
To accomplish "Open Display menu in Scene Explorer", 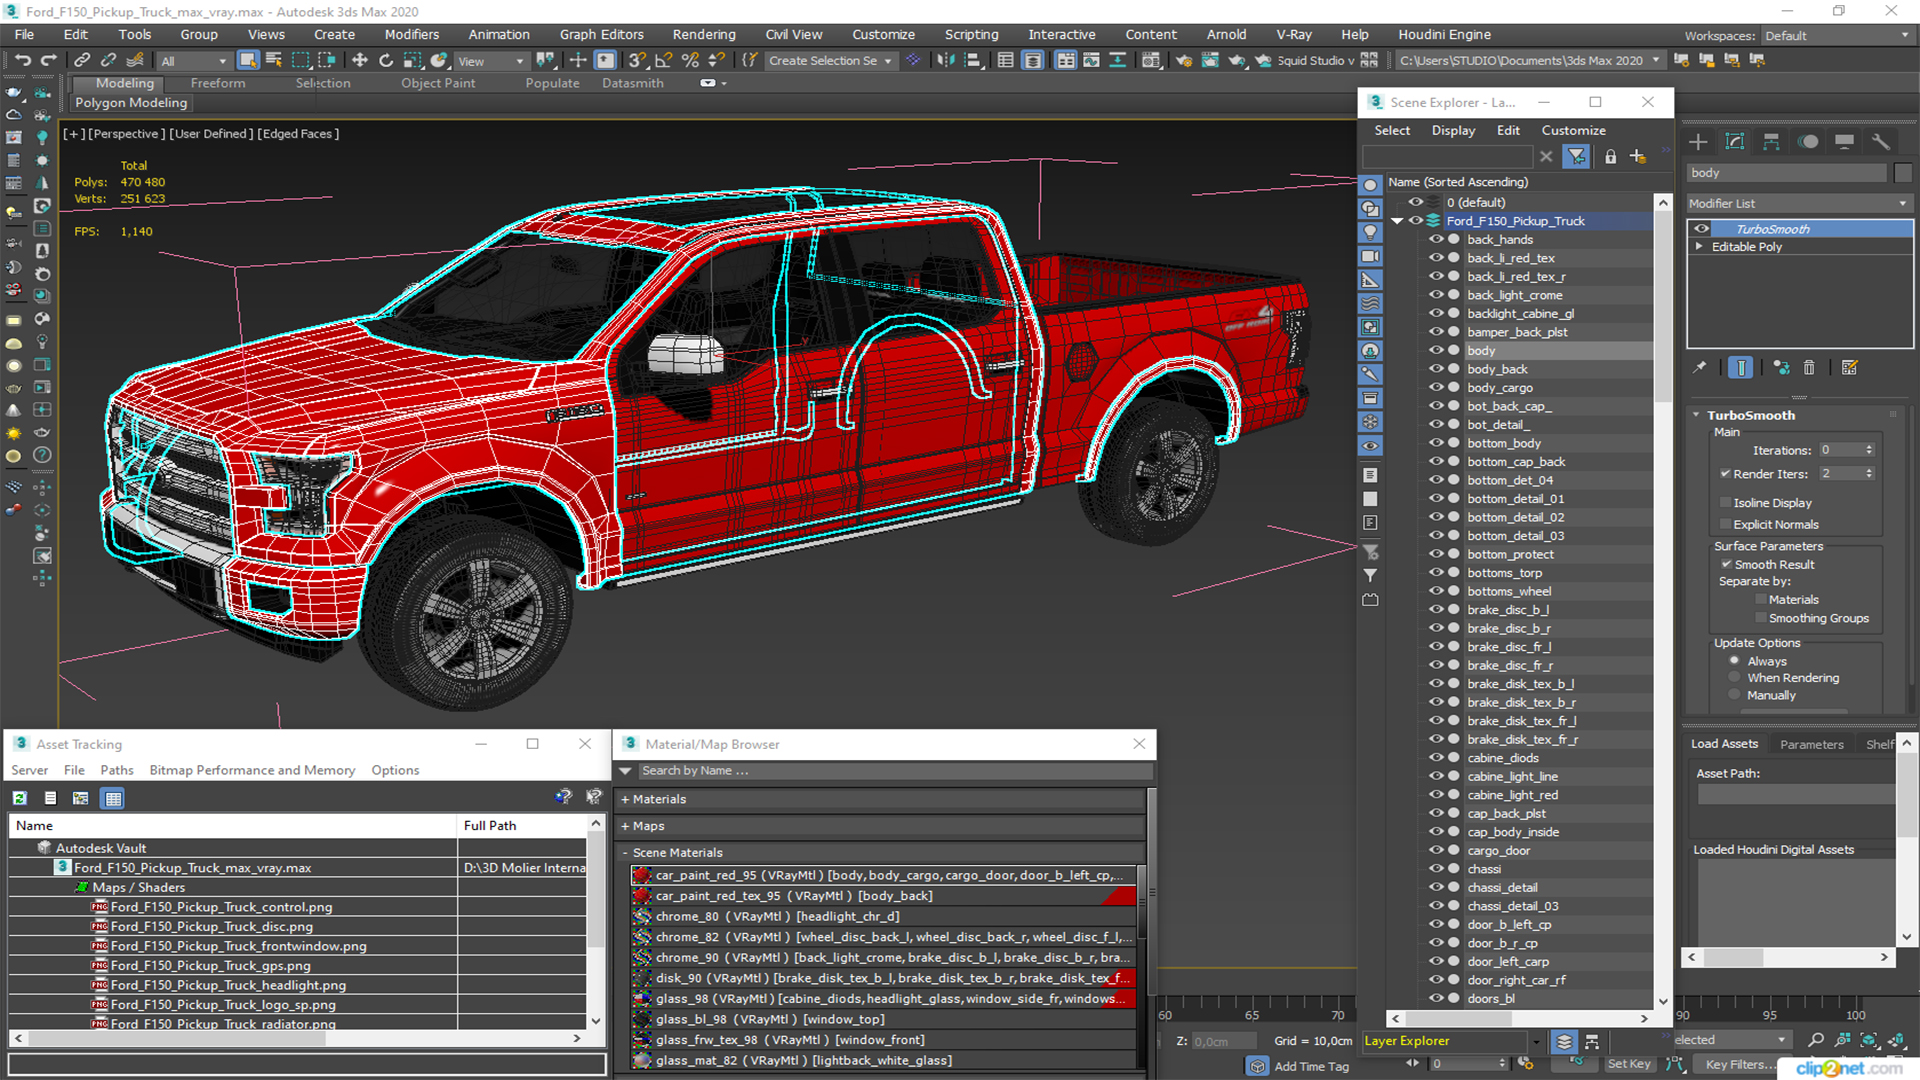I will click(1453, 131).
